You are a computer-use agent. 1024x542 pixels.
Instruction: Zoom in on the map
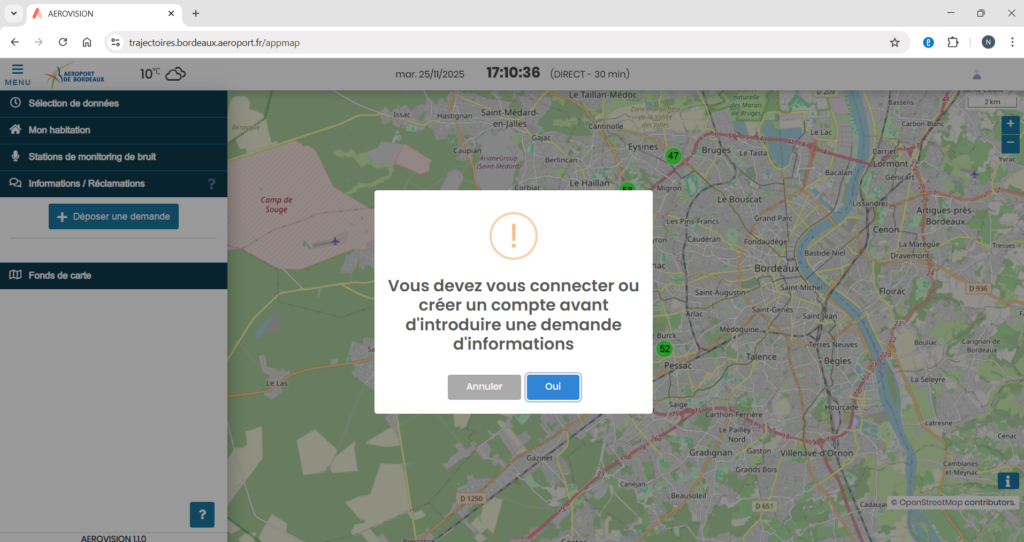(x=1010, y=123)
